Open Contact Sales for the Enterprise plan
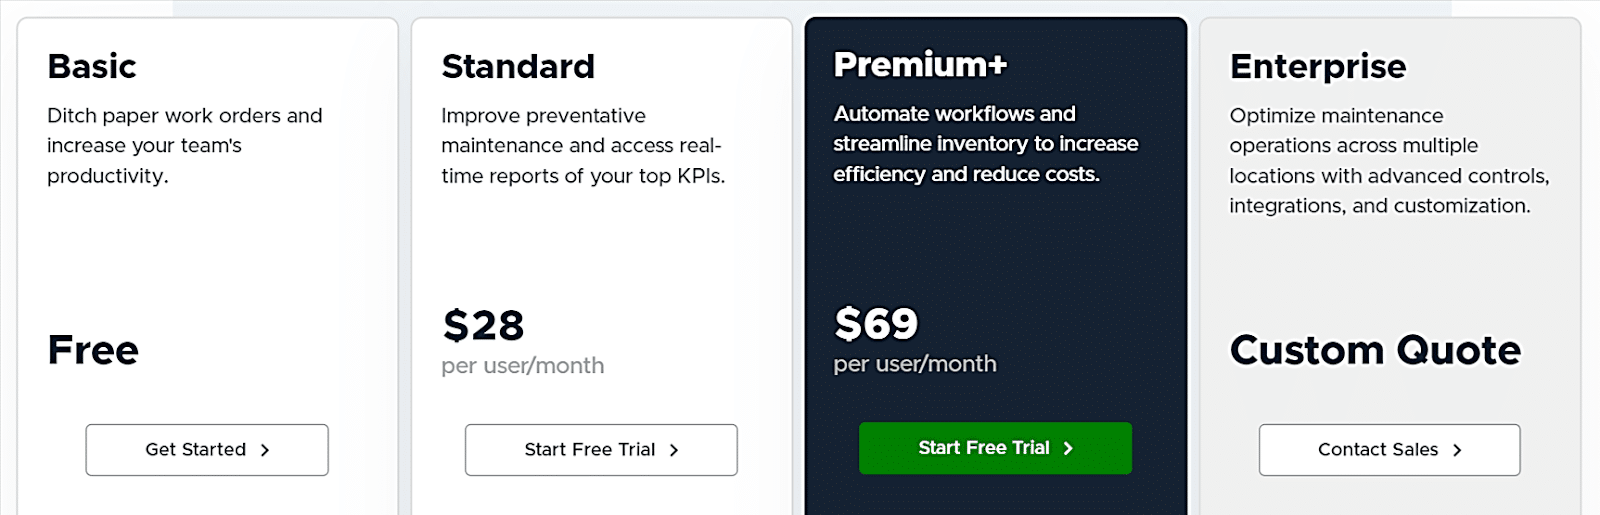1600x515 pixels. click(1388, 450)
